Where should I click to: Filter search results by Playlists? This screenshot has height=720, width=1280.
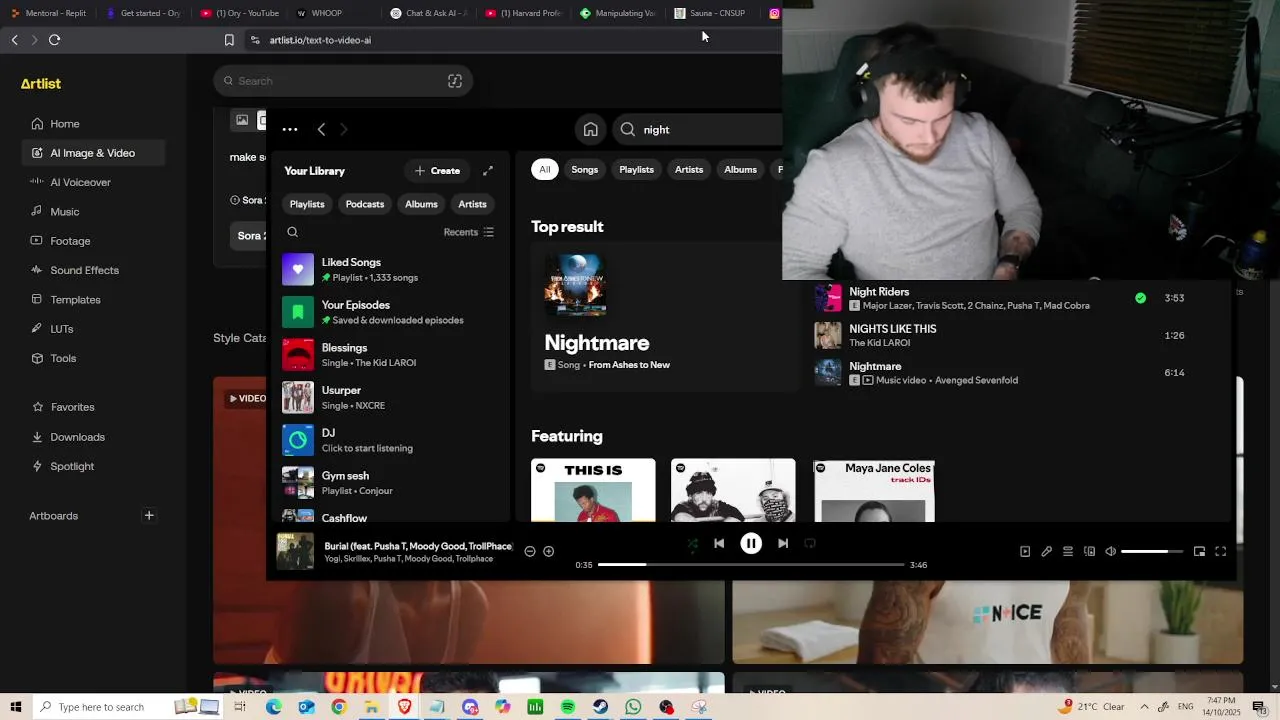tap(636, 170)
